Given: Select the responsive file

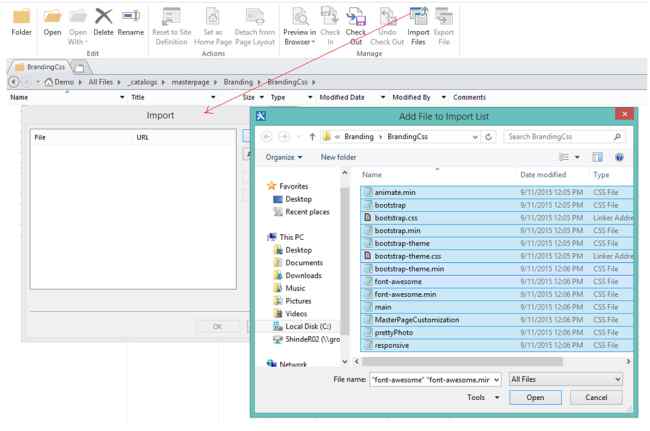Looking at the screenshot, I should click(x=496, y=345).
